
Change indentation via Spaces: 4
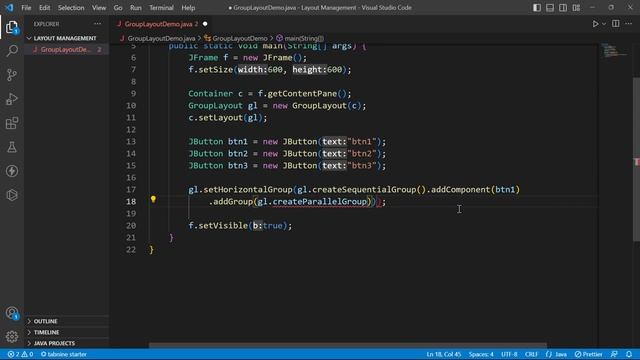(x=481, y=354)
